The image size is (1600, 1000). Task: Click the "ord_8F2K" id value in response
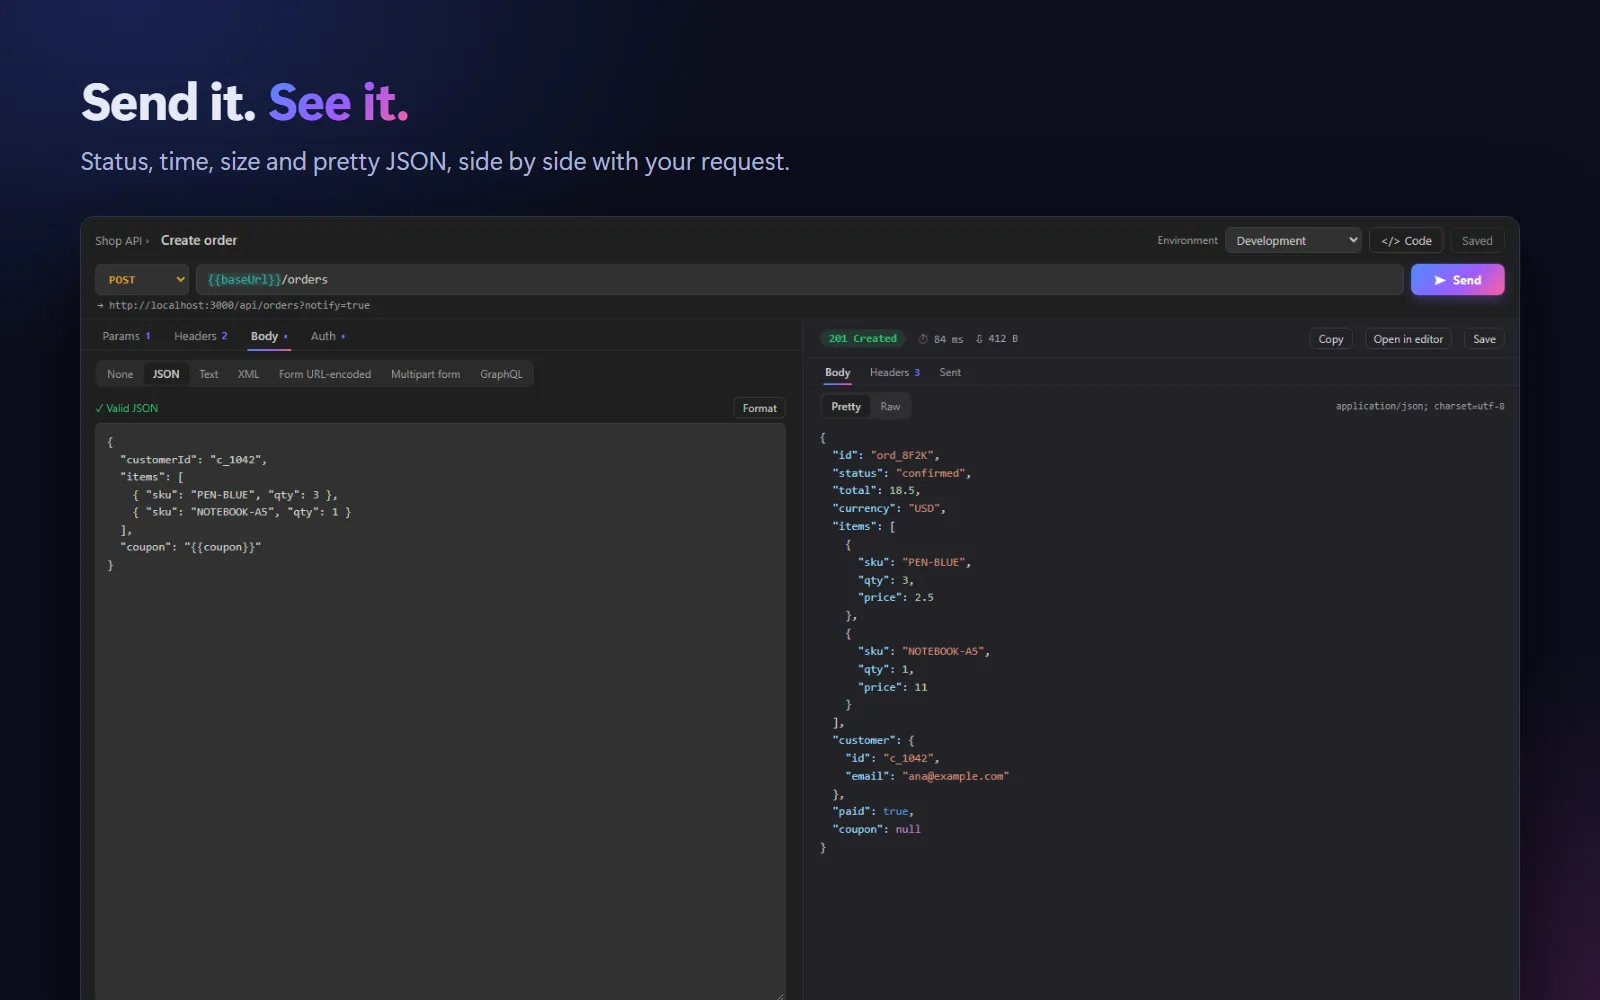pos(902,455)
